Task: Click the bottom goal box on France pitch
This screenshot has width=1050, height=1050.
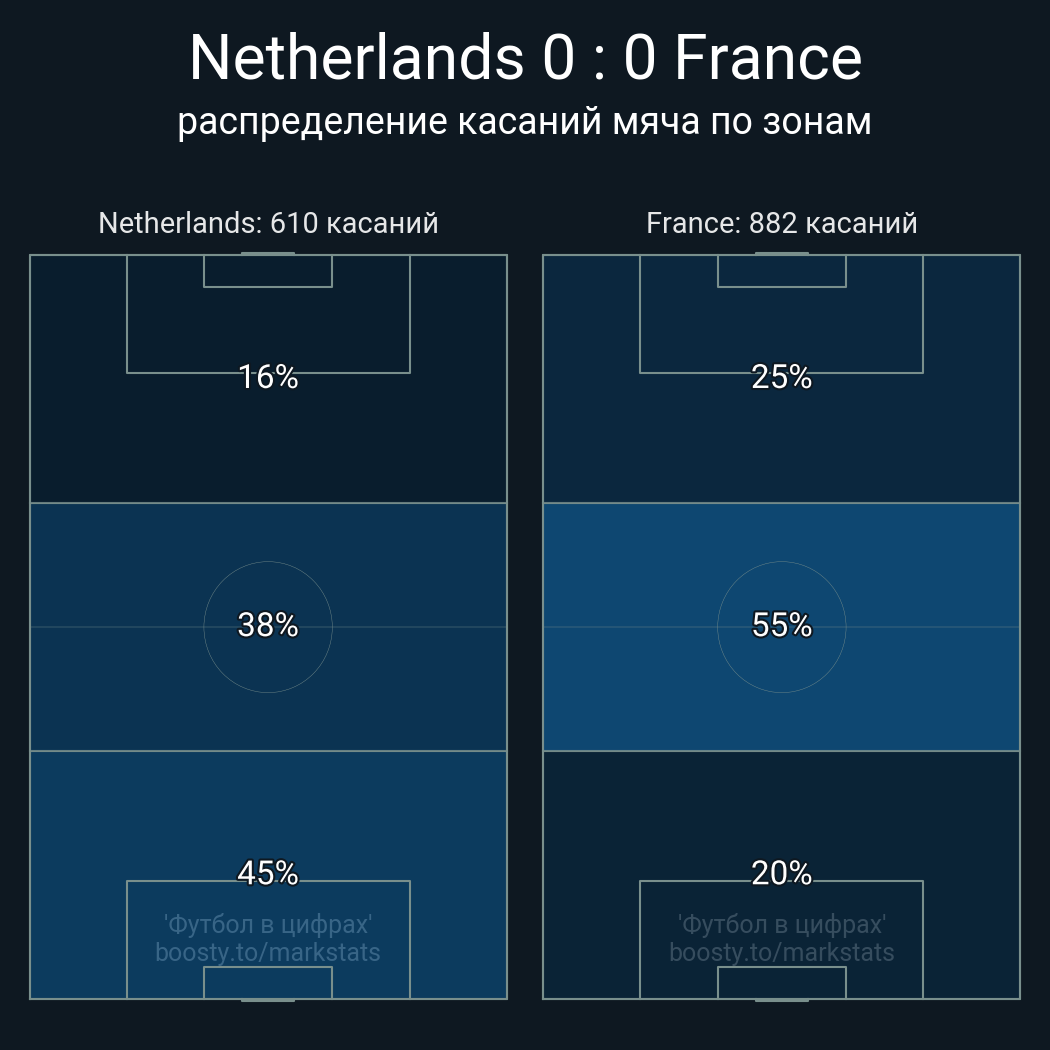Action: (x=781, y=982)
